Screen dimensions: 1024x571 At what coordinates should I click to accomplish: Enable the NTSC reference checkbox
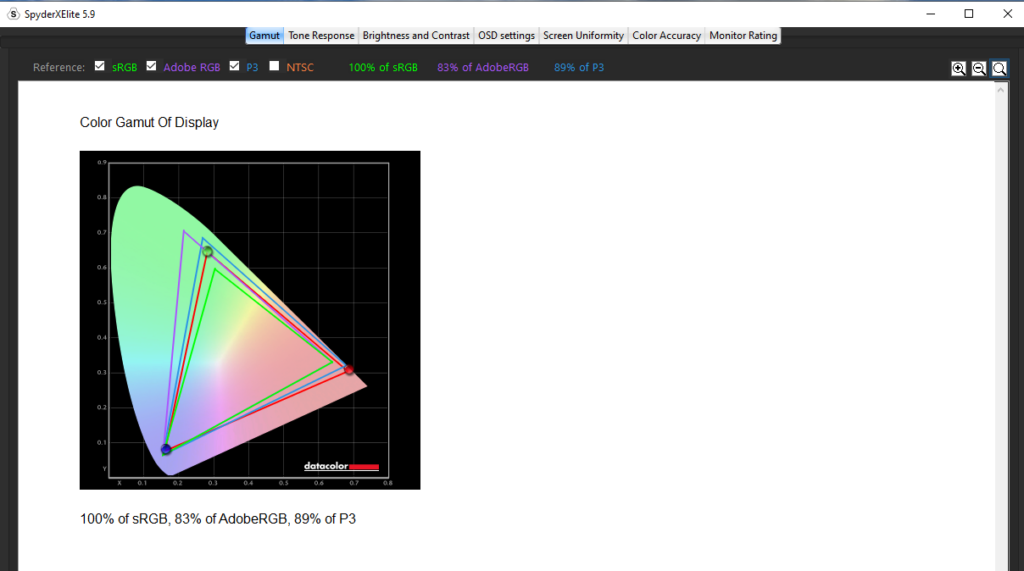coord(274,67)
